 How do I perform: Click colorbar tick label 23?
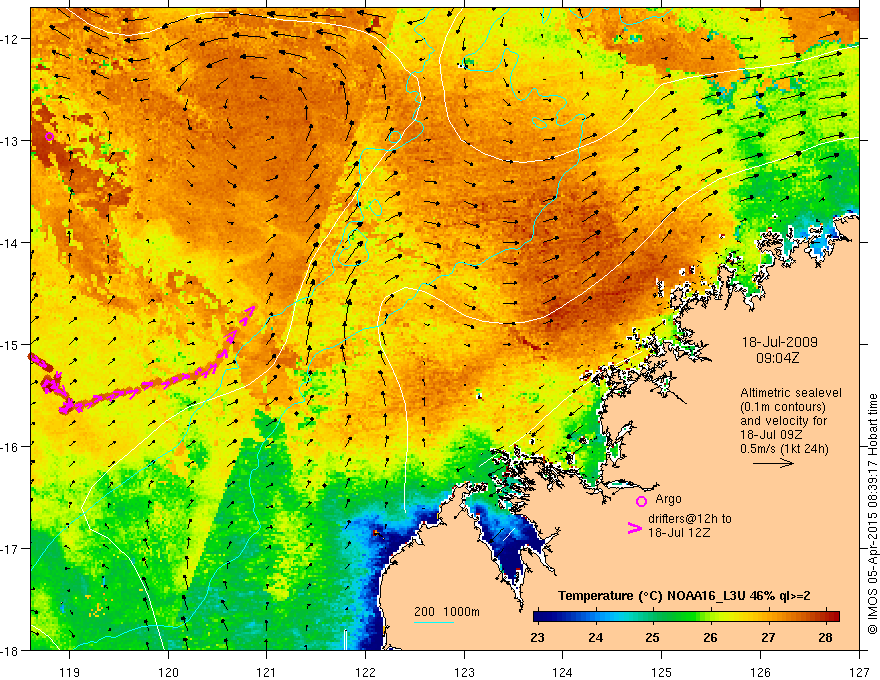tap(537, 637)
